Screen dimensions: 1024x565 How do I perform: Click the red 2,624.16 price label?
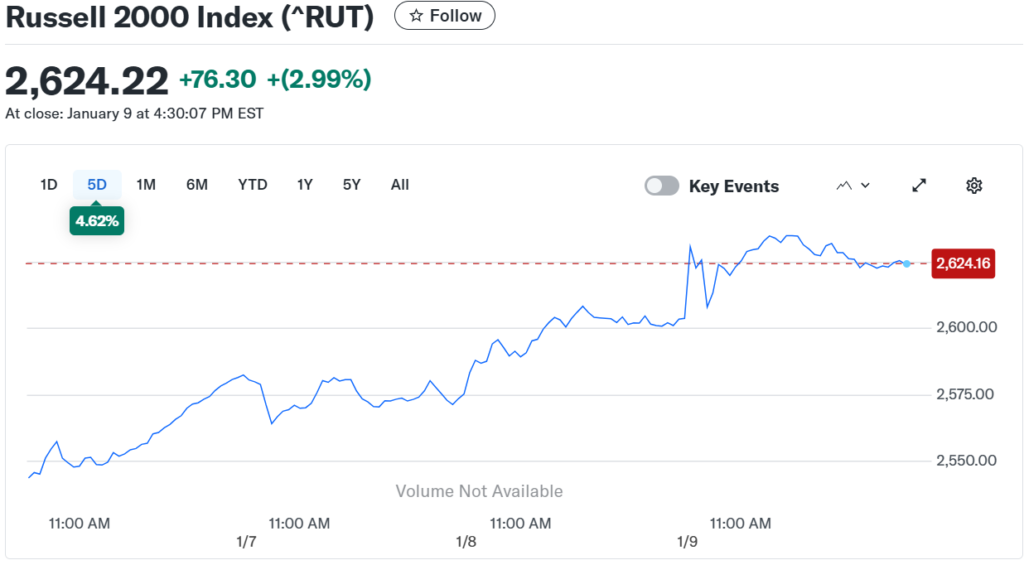[962, 264]
